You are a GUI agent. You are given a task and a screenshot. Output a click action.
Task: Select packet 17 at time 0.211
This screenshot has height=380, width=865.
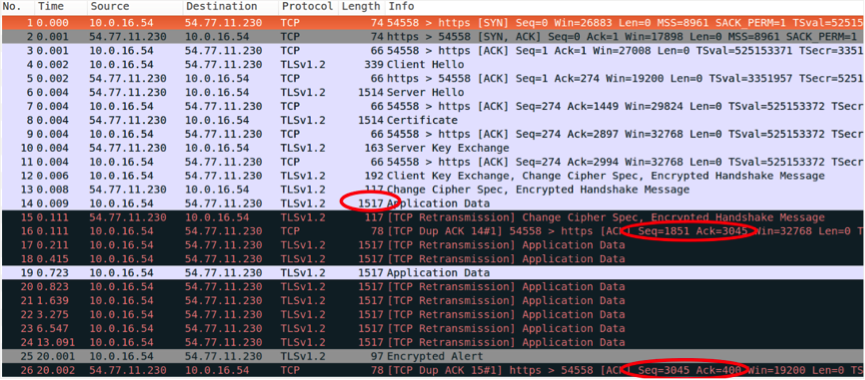[432, 245]
